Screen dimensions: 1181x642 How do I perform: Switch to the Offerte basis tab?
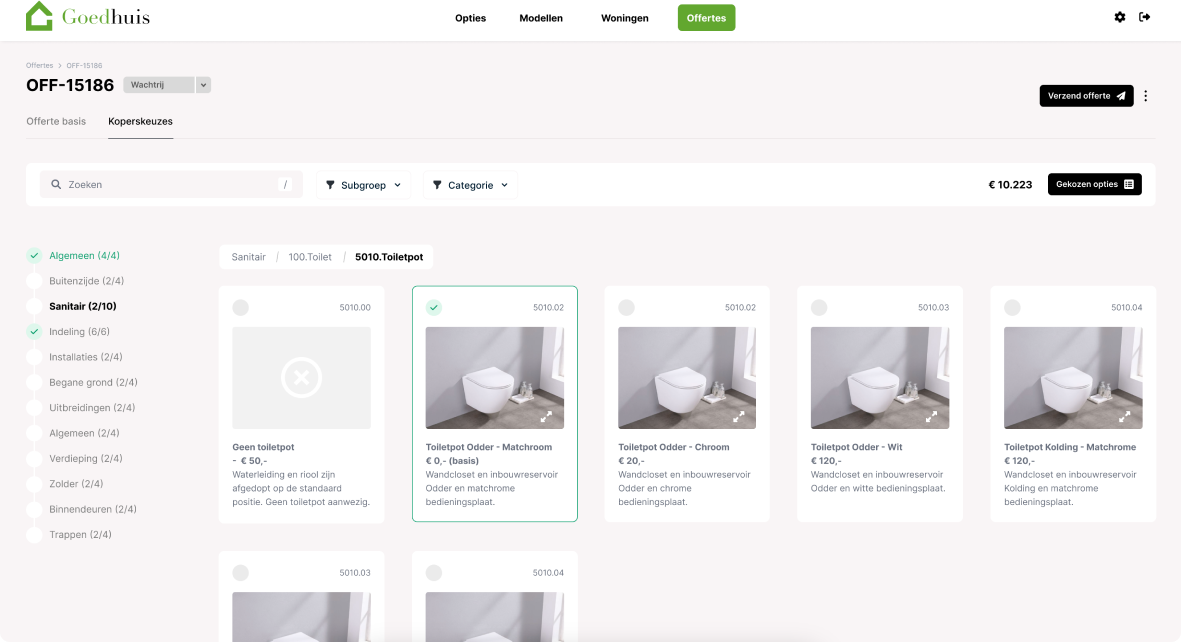tap(56, 121)
